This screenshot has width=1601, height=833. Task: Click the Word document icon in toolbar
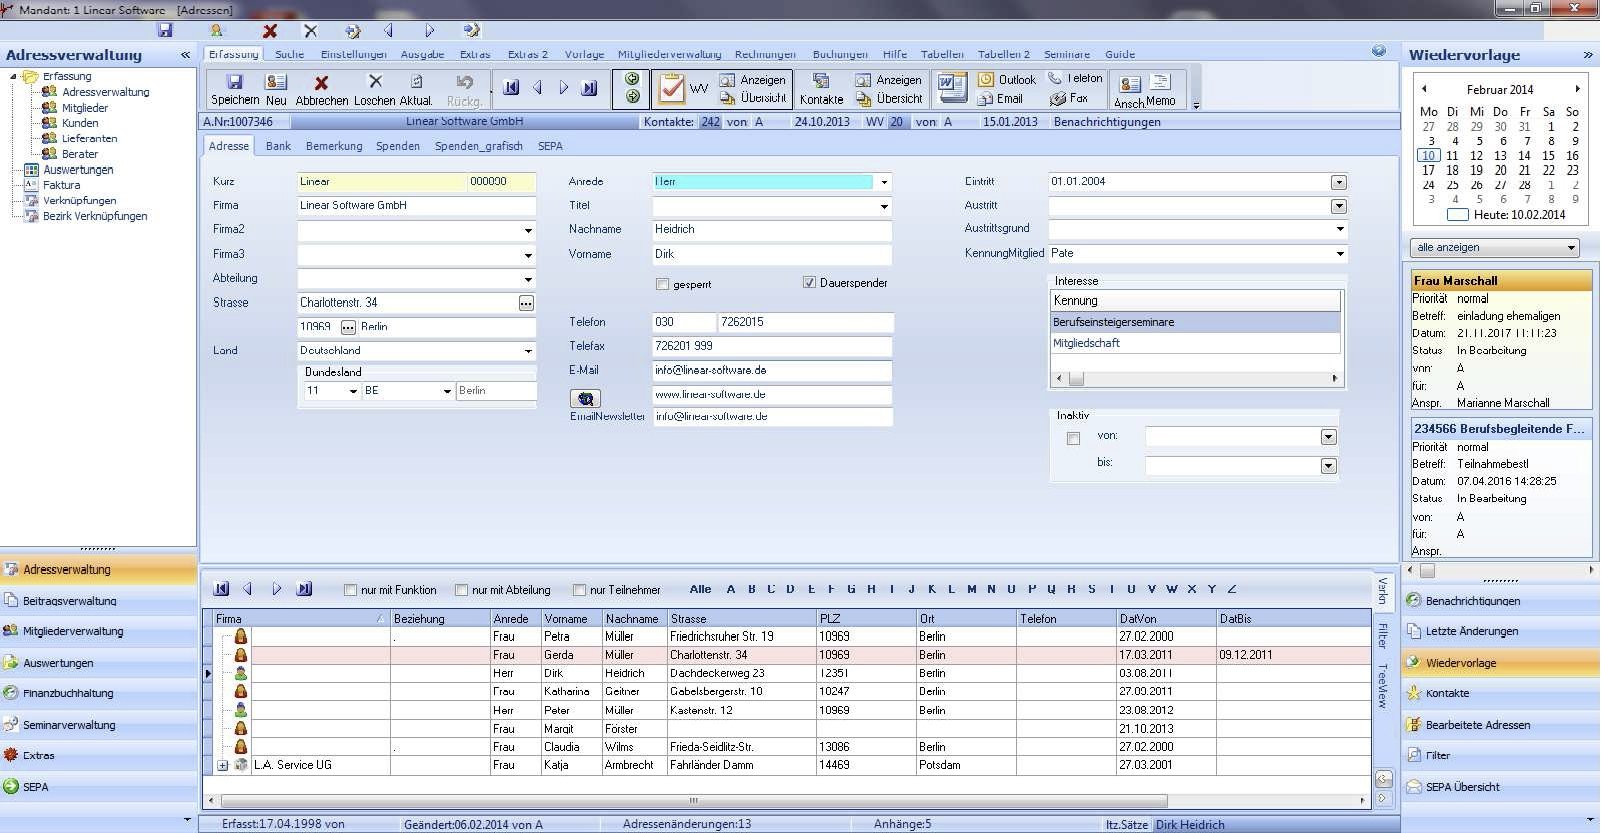(x=951, y=88)
